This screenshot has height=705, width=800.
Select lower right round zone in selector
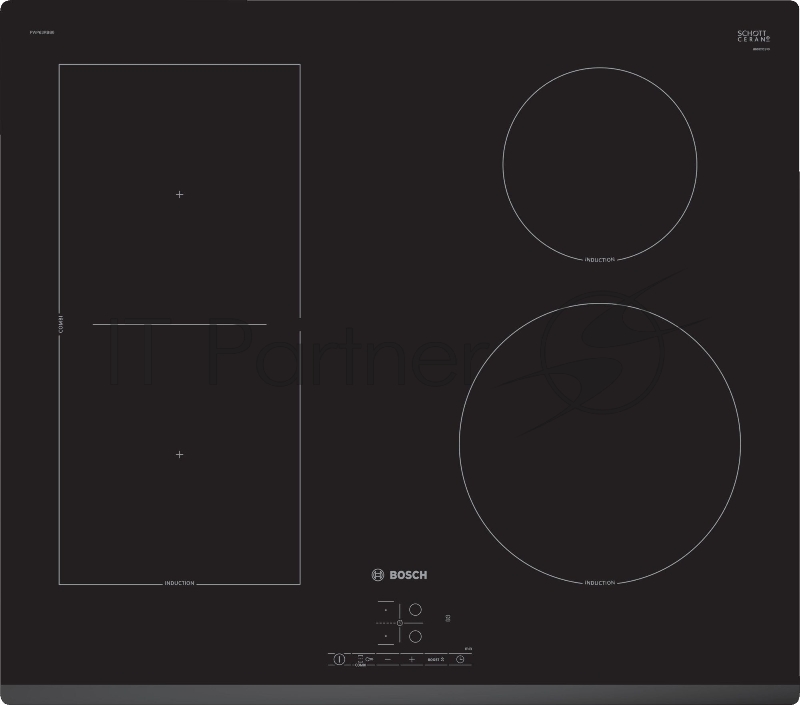pos(416,635)
